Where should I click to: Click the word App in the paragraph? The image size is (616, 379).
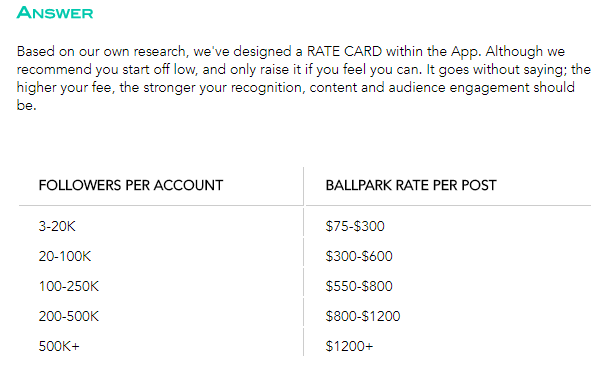pos(465,52)
